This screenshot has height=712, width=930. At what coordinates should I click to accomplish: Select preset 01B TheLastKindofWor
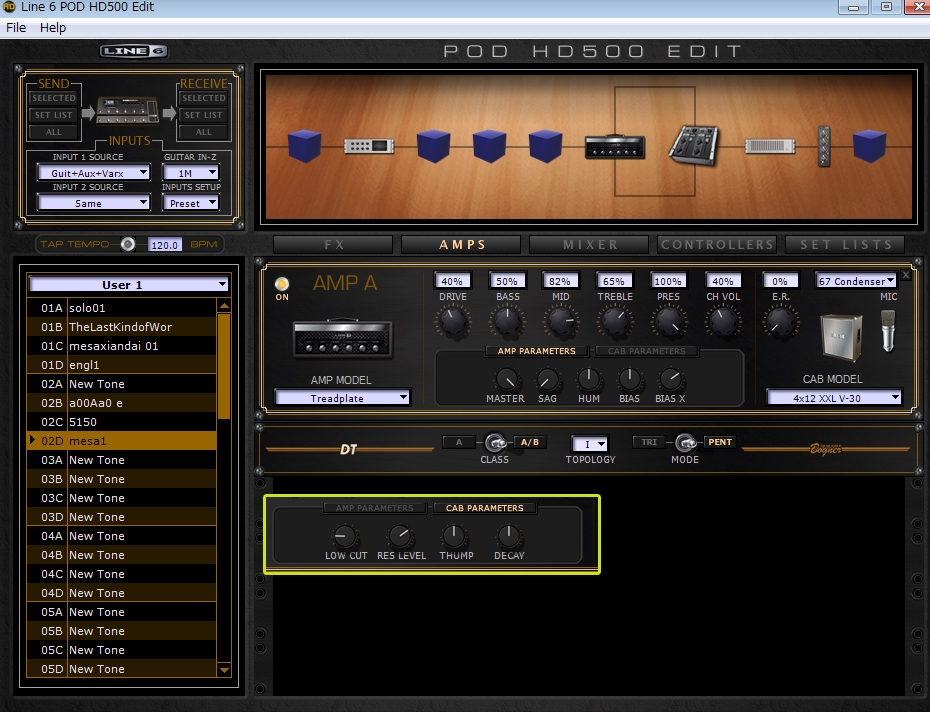tap(122, 326)
